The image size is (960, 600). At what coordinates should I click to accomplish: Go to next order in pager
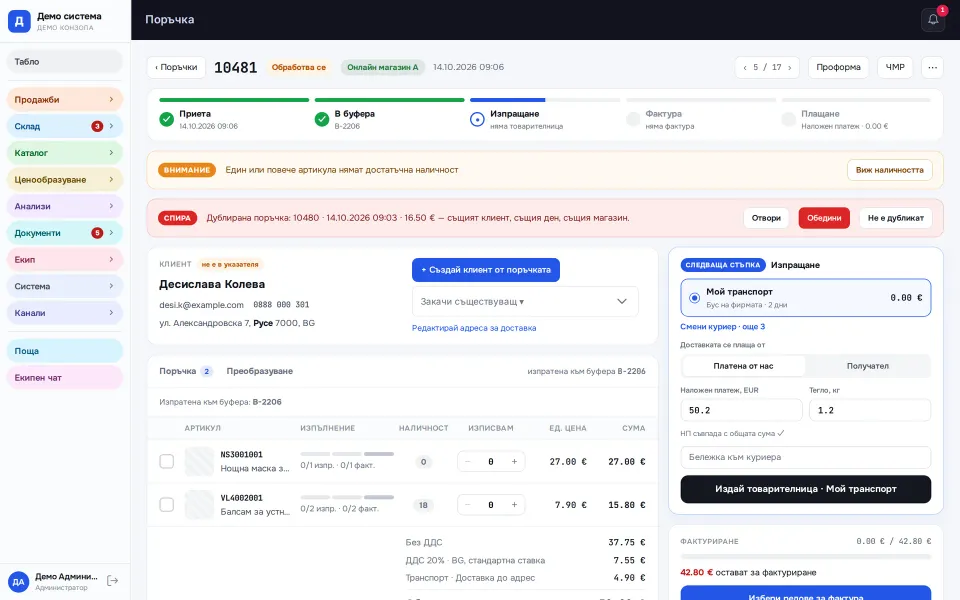click(x=789, y=67)
